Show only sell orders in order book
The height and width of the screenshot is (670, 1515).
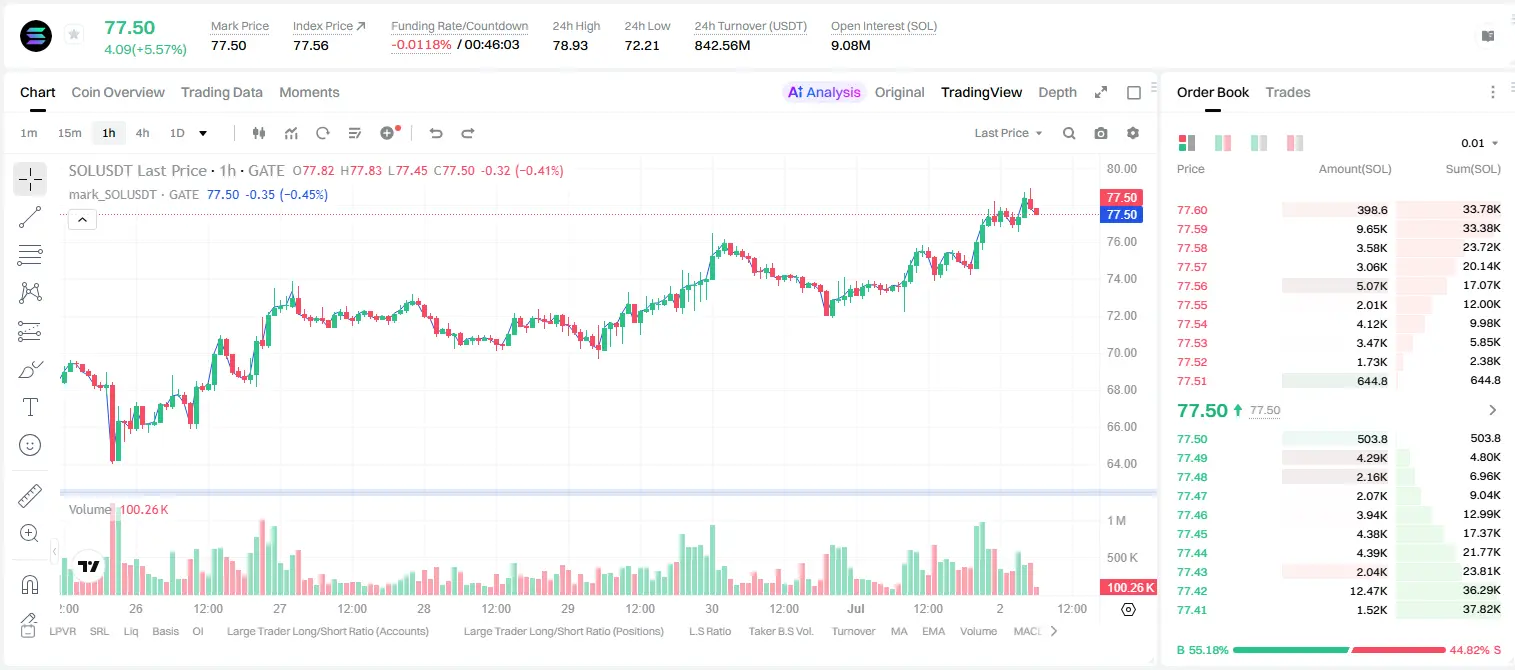pyautogui.click(x=1295, y=143)
